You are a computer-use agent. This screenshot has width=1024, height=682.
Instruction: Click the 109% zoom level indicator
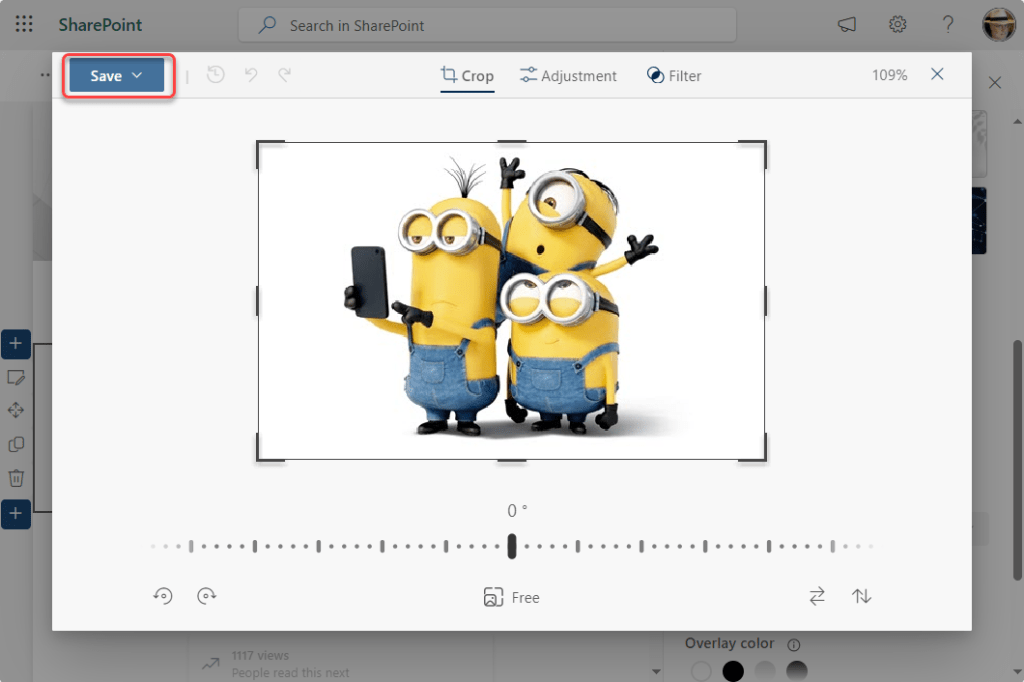click(x=889, y=76)
